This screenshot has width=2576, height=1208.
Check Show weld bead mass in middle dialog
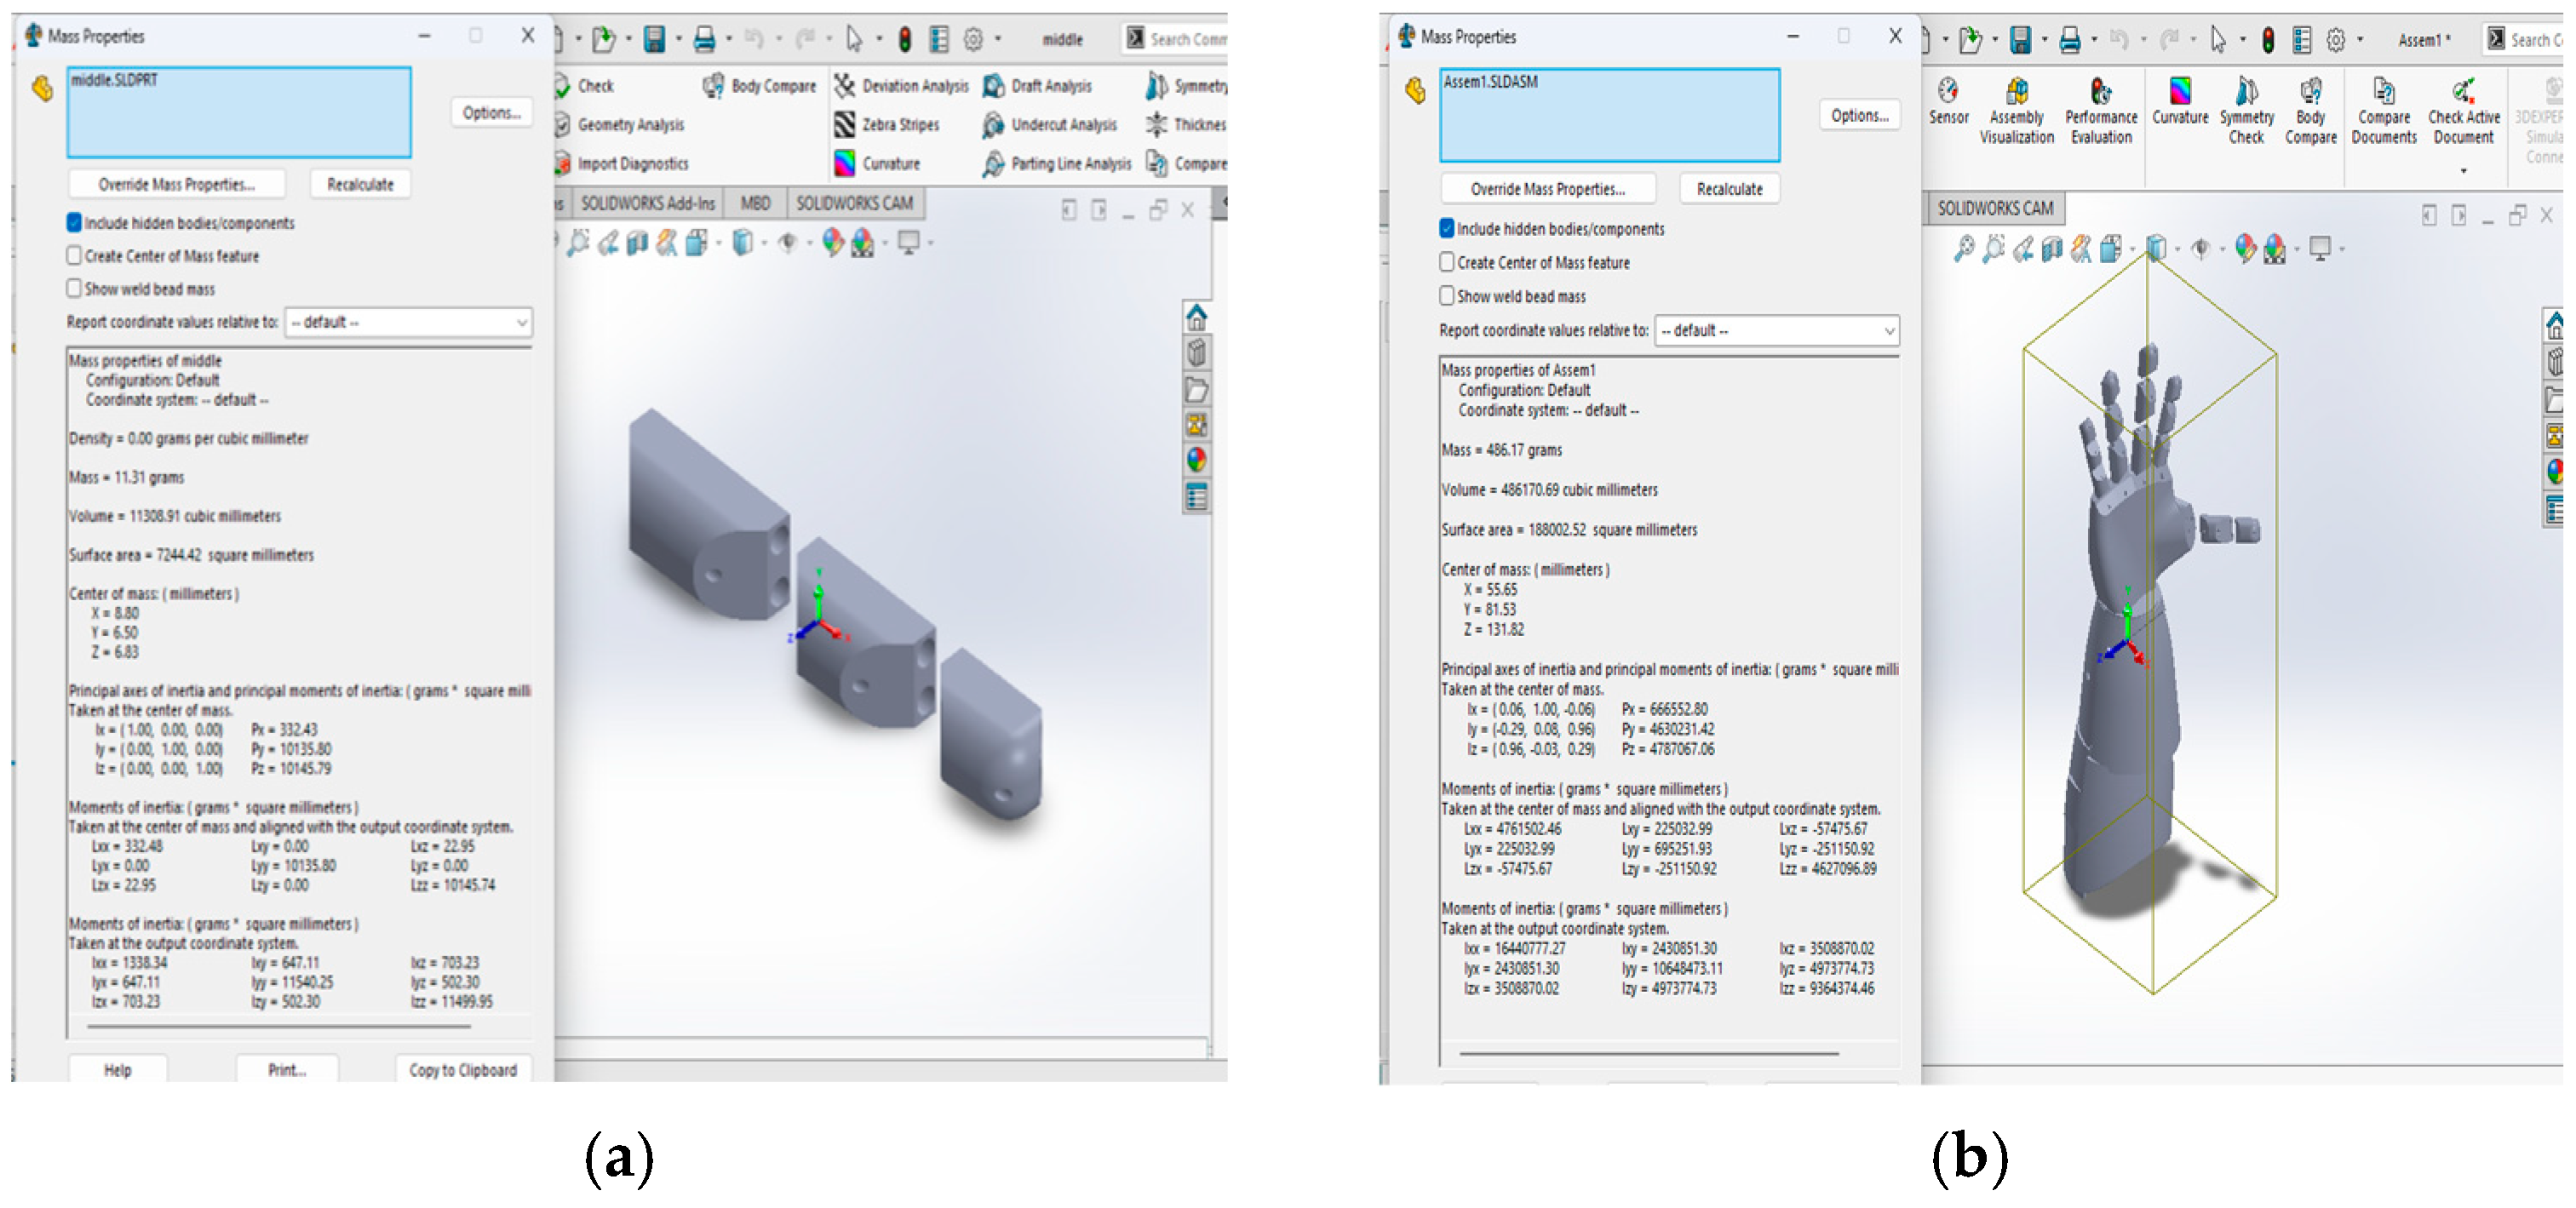pos(74,289)
